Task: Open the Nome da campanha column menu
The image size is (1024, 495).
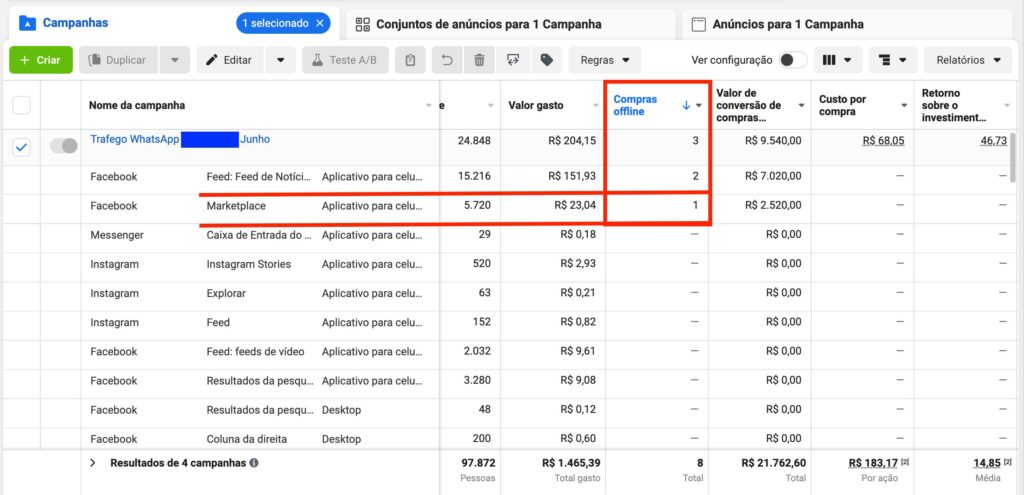Action: tap(428, 106)
